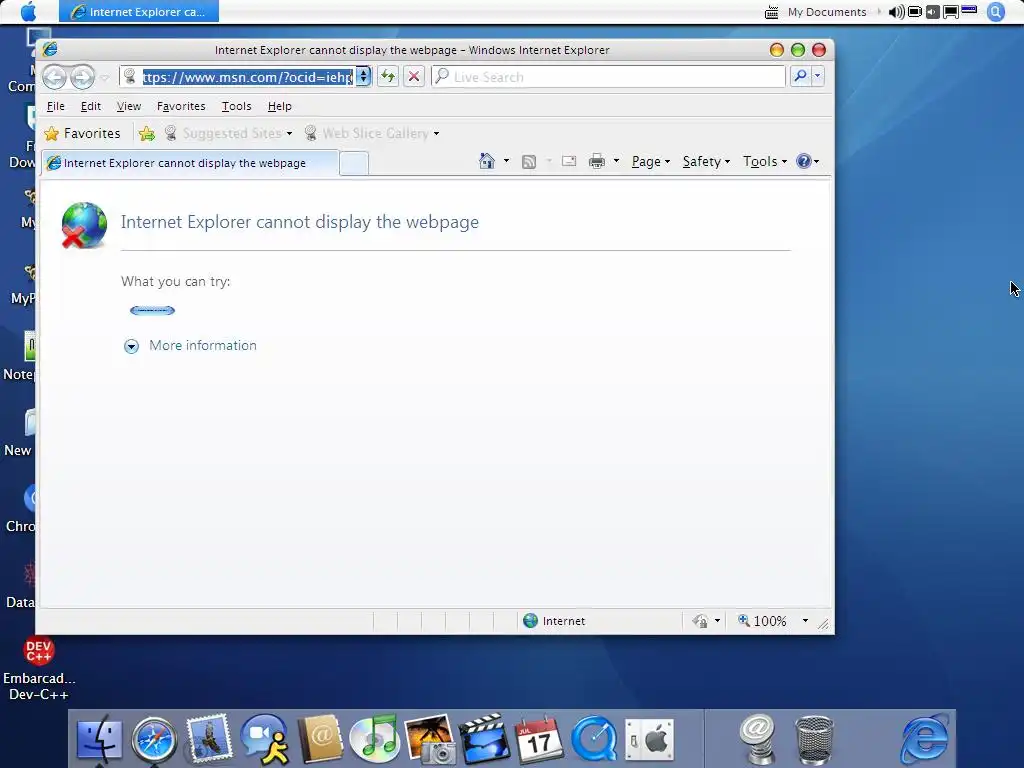Screen dimensions: 1024x768
Task: Open Embarcadero Dev-C++ desktop icon
Action: tap(39, 667)
